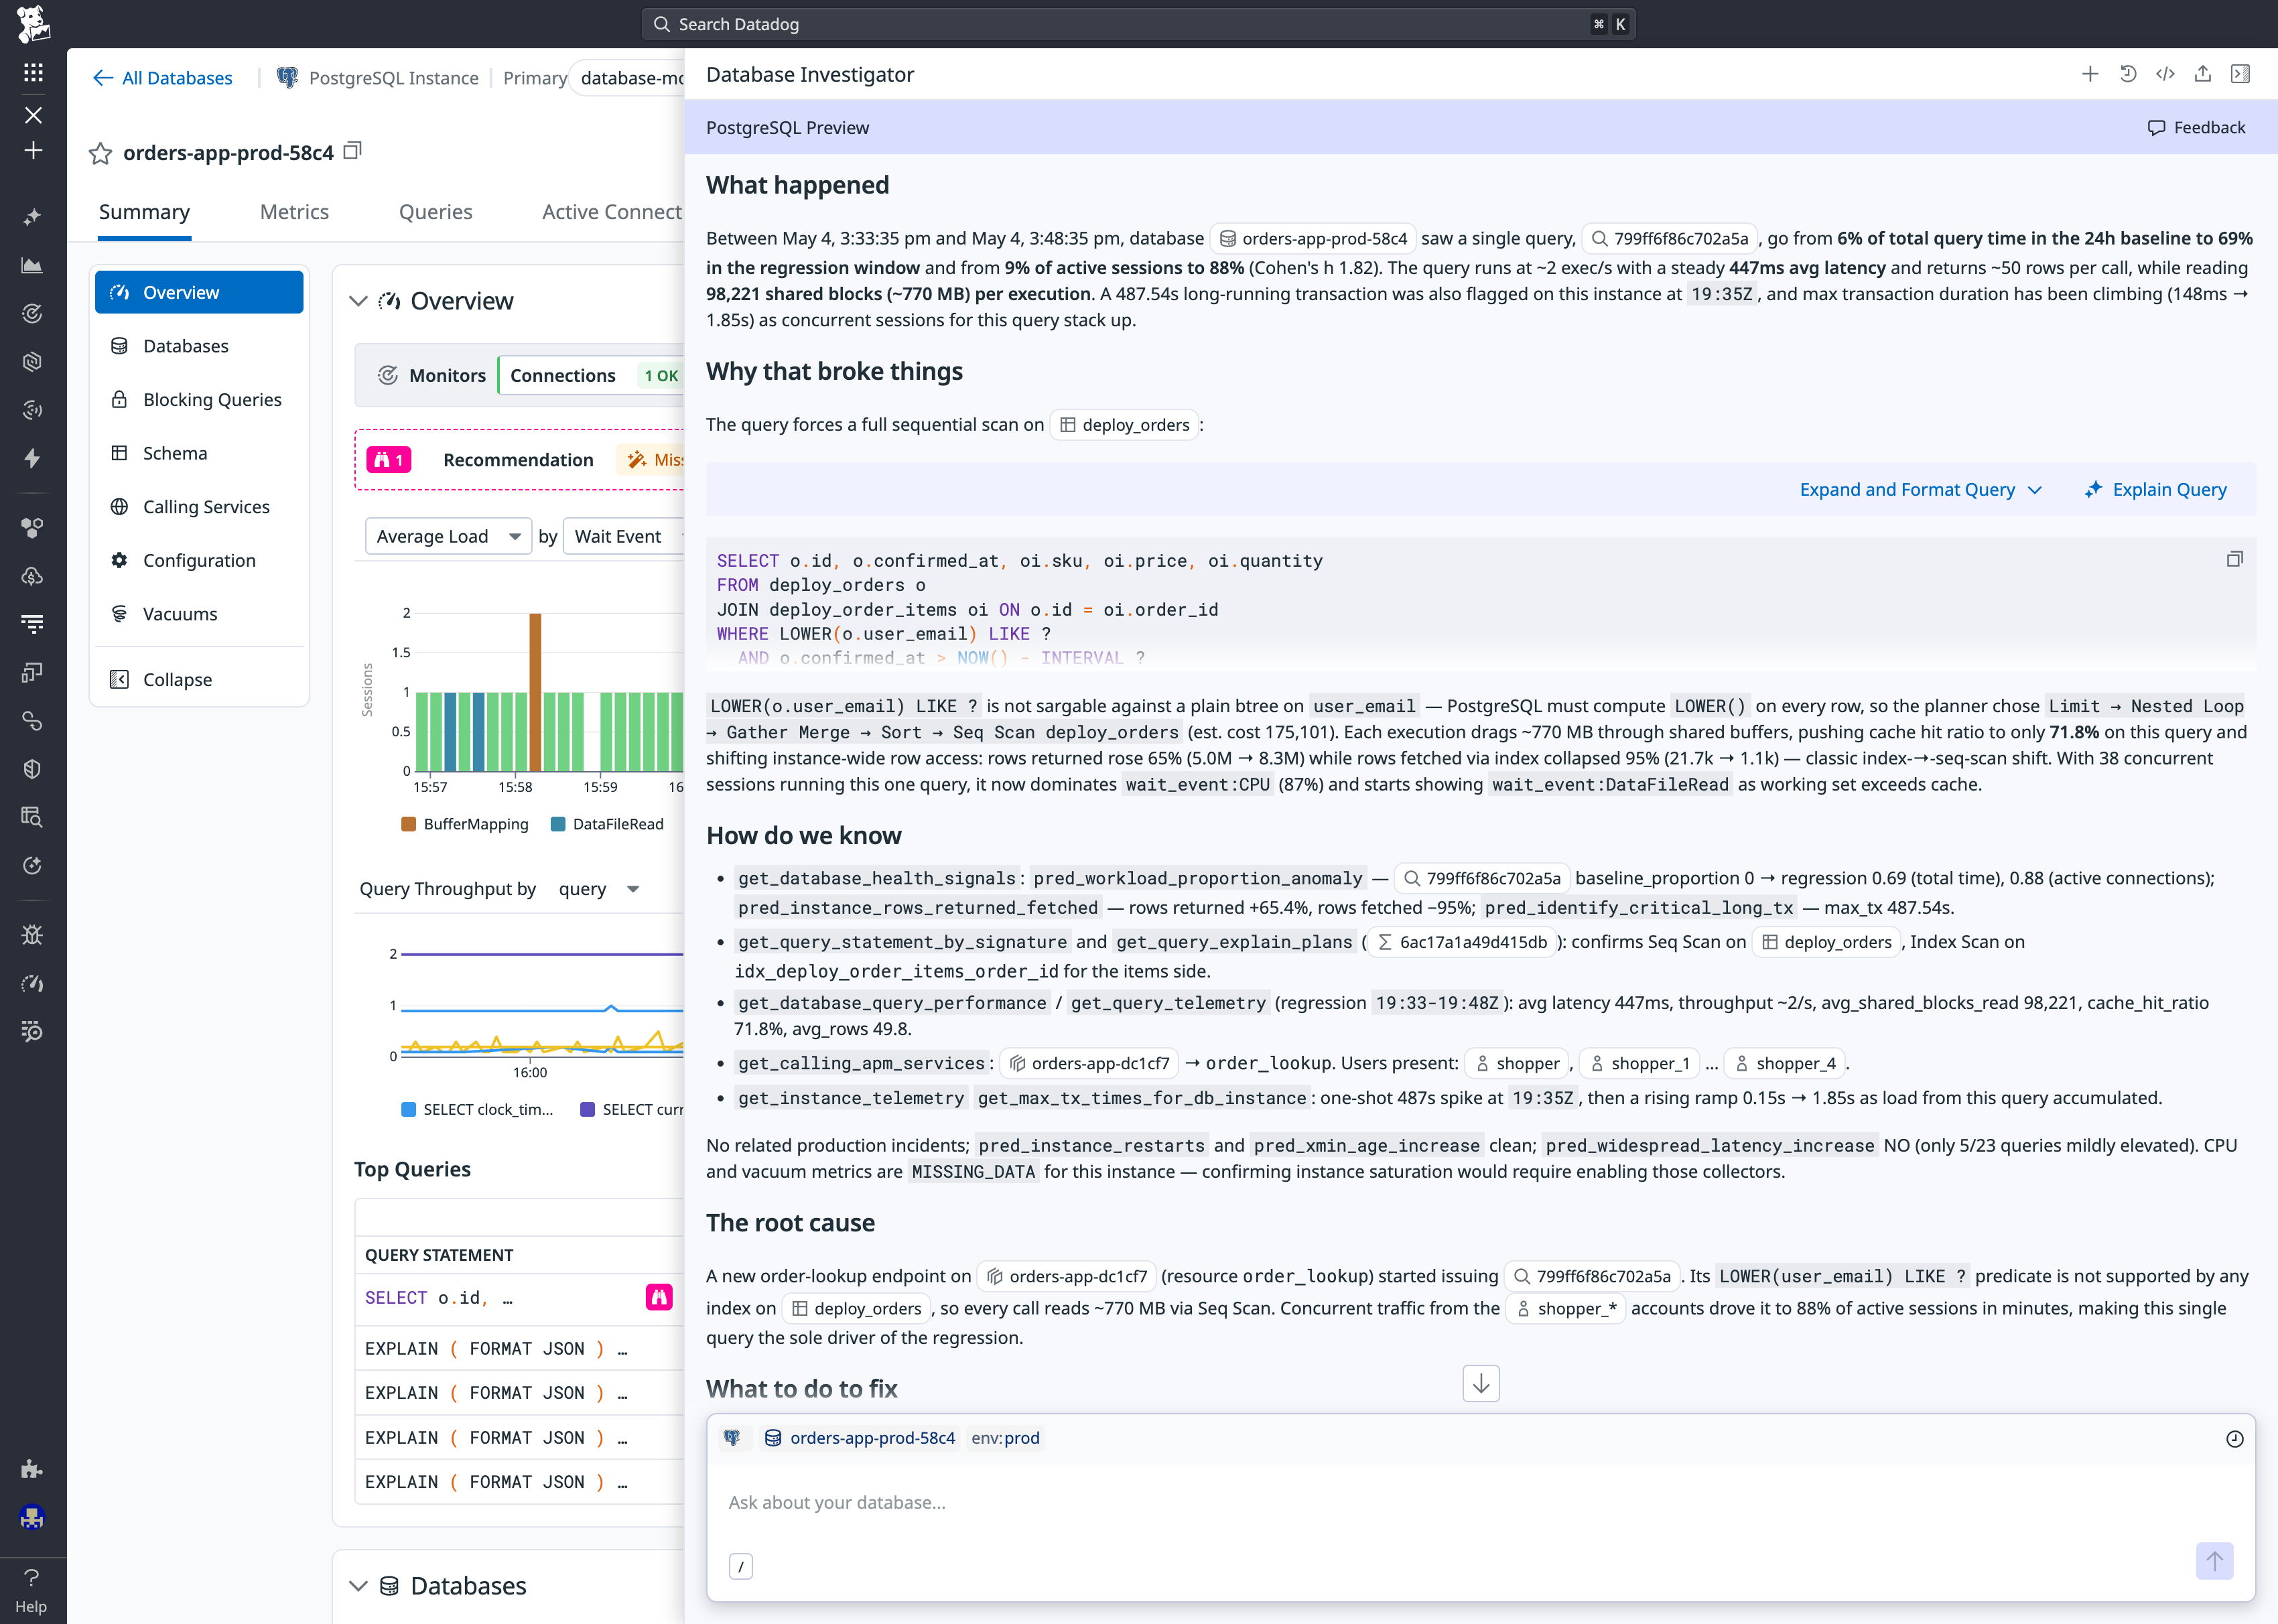Expand and Format Query dropdown

pos(1920,490)
